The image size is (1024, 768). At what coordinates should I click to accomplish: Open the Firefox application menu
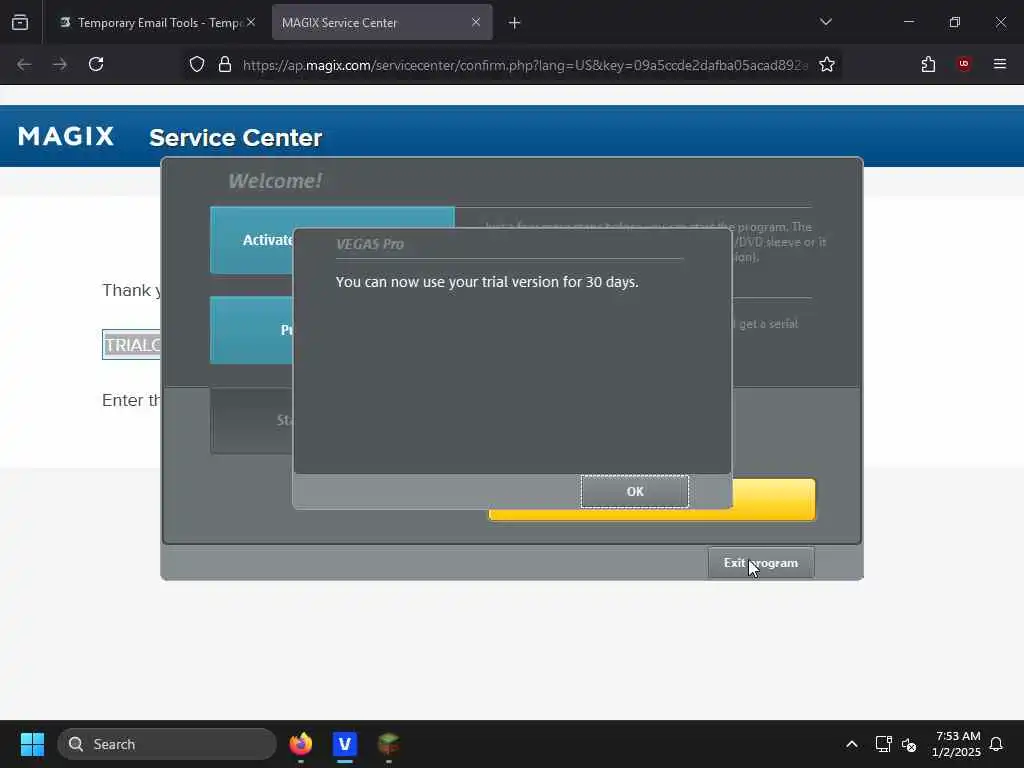coord(1000,64)
